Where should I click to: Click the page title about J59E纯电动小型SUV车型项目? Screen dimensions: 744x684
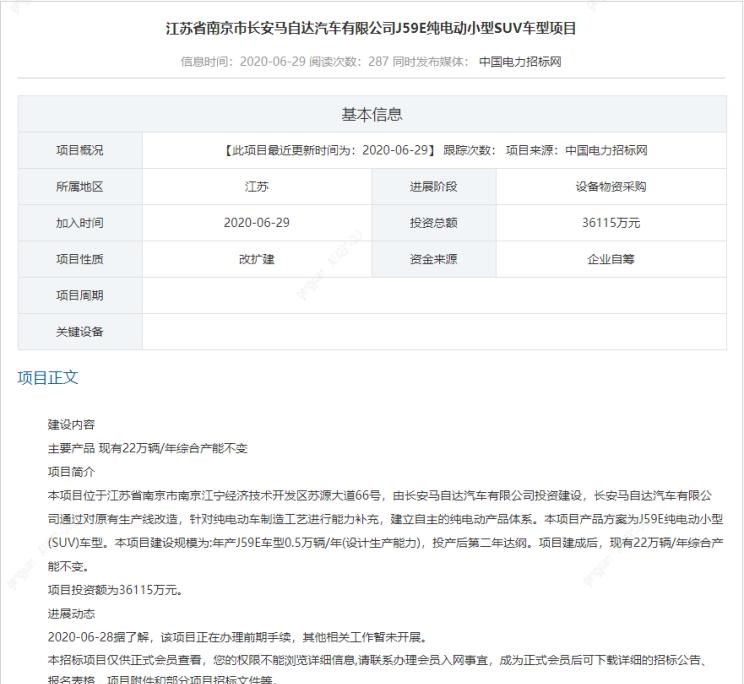[x=371, y=28]
